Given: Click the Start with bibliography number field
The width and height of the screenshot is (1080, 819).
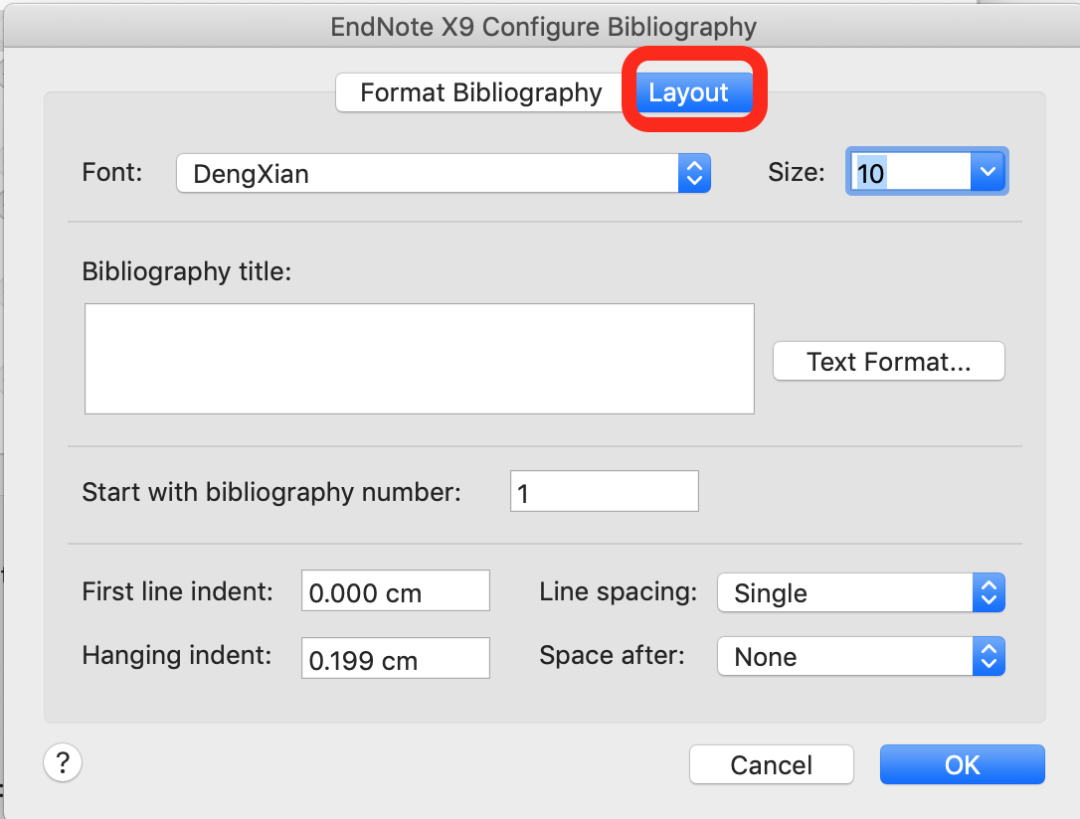Looking at the screenshot, I should pyautogui.click(x=604, y=491).
